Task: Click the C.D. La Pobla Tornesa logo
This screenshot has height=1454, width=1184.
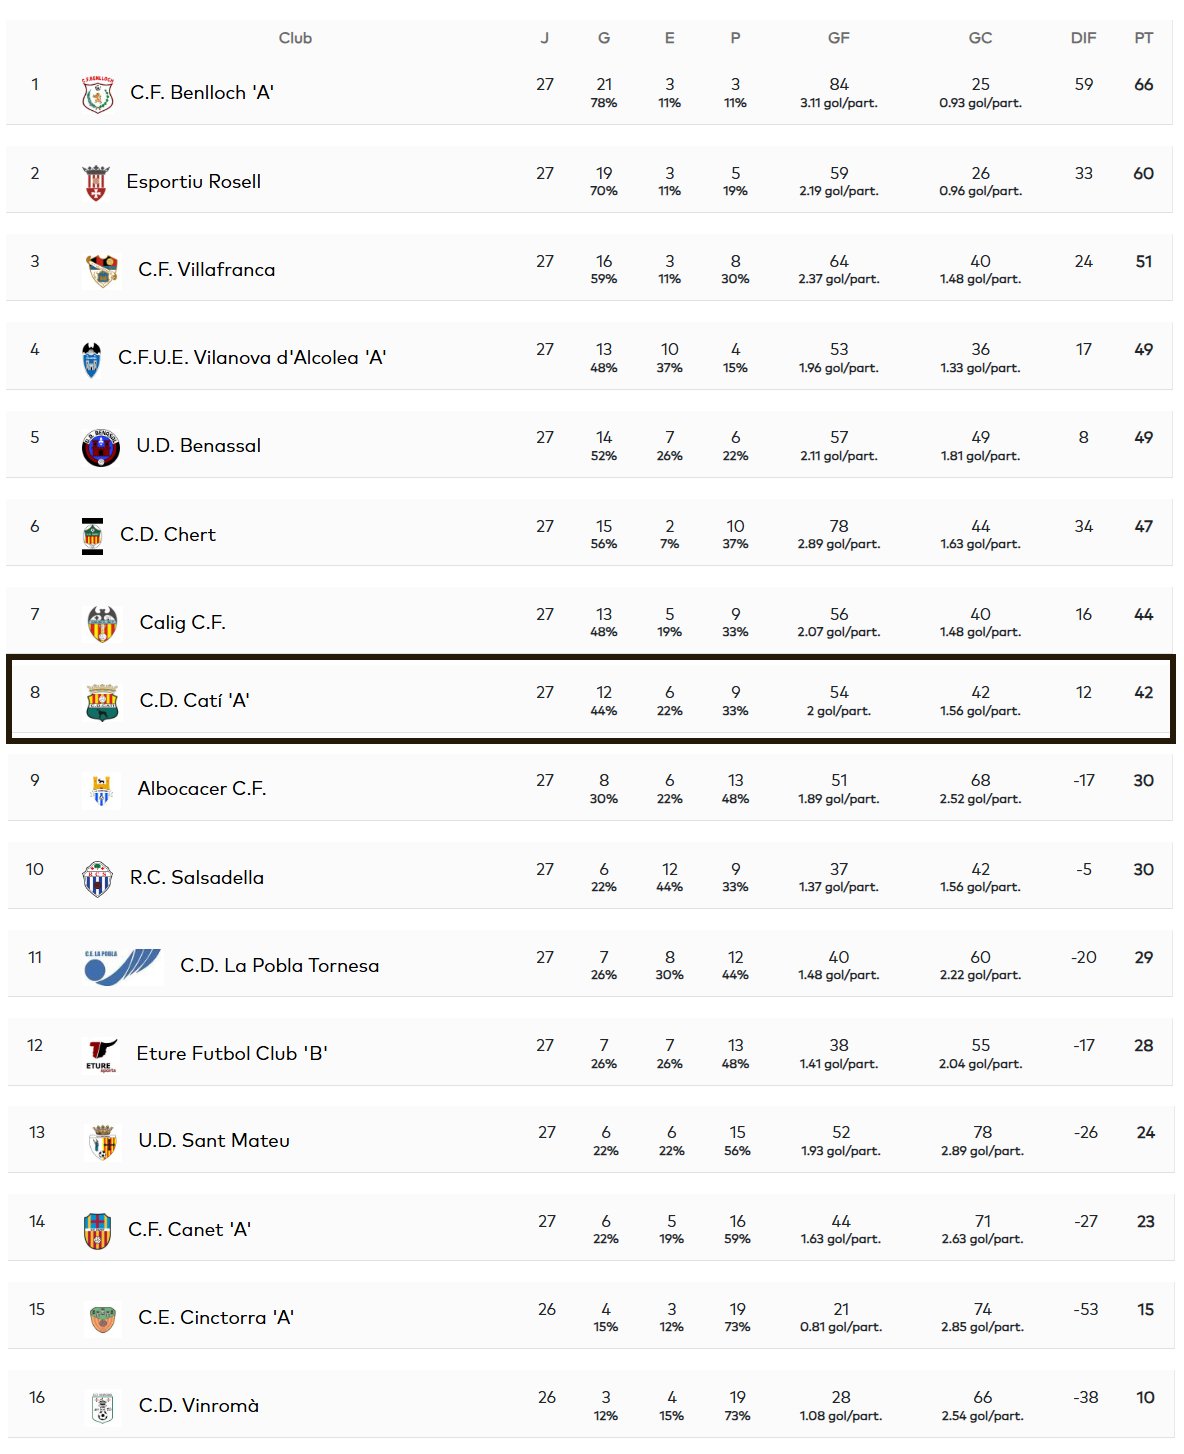Action: (123, 966)
